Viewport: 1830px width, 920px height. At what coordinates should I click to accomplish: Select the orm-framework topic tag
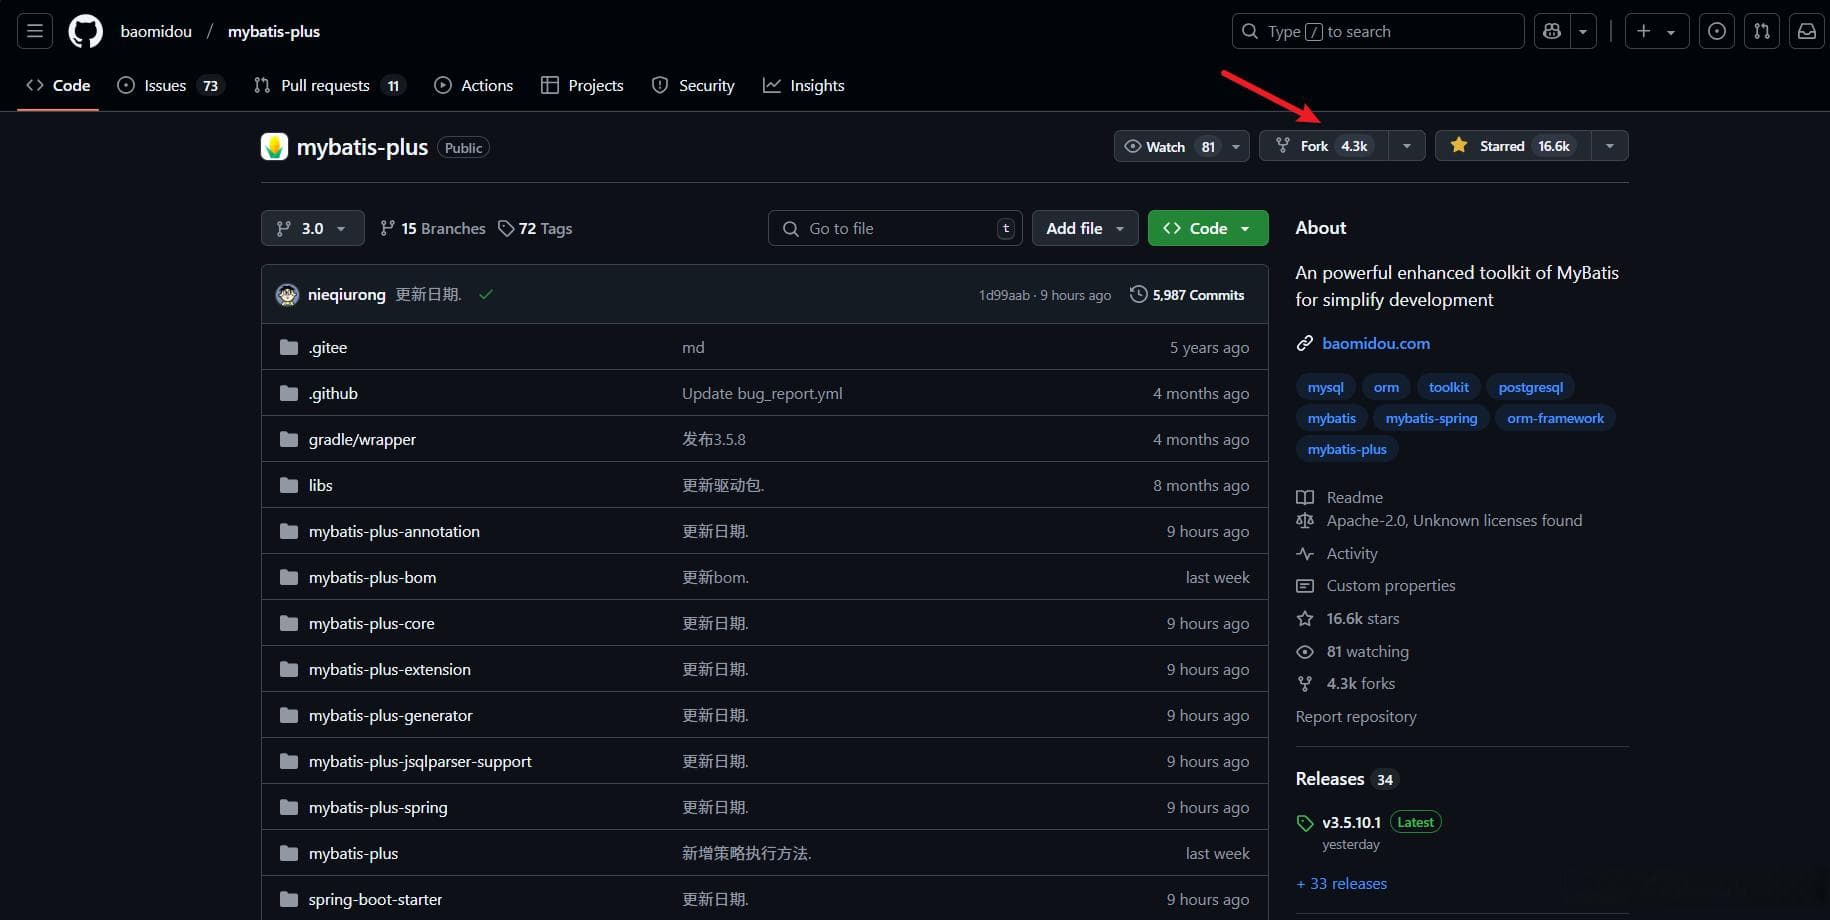(x=1555, y=418)
